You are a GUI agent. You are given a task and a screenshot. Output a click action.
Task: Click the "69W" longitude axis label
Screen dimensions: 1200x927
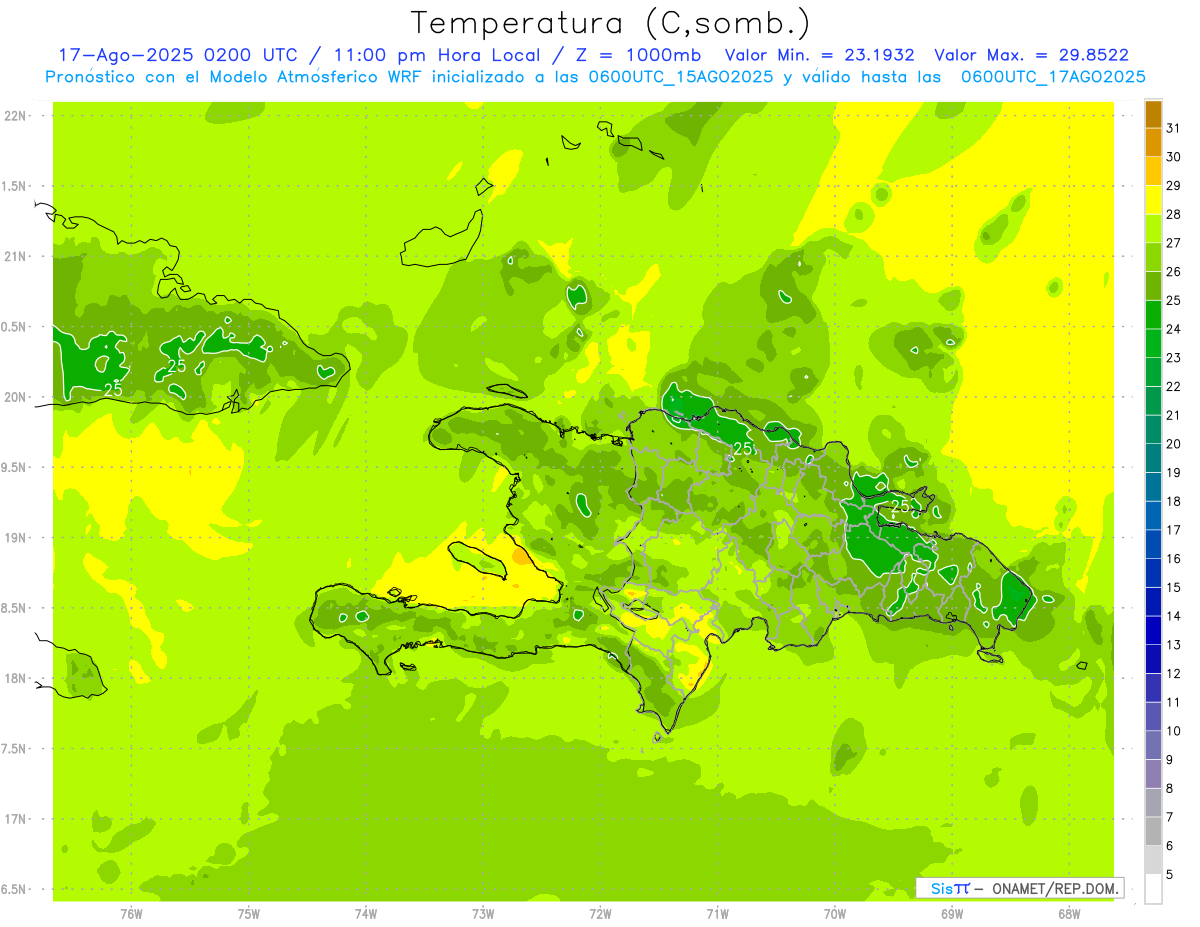(x=952, y=913)
